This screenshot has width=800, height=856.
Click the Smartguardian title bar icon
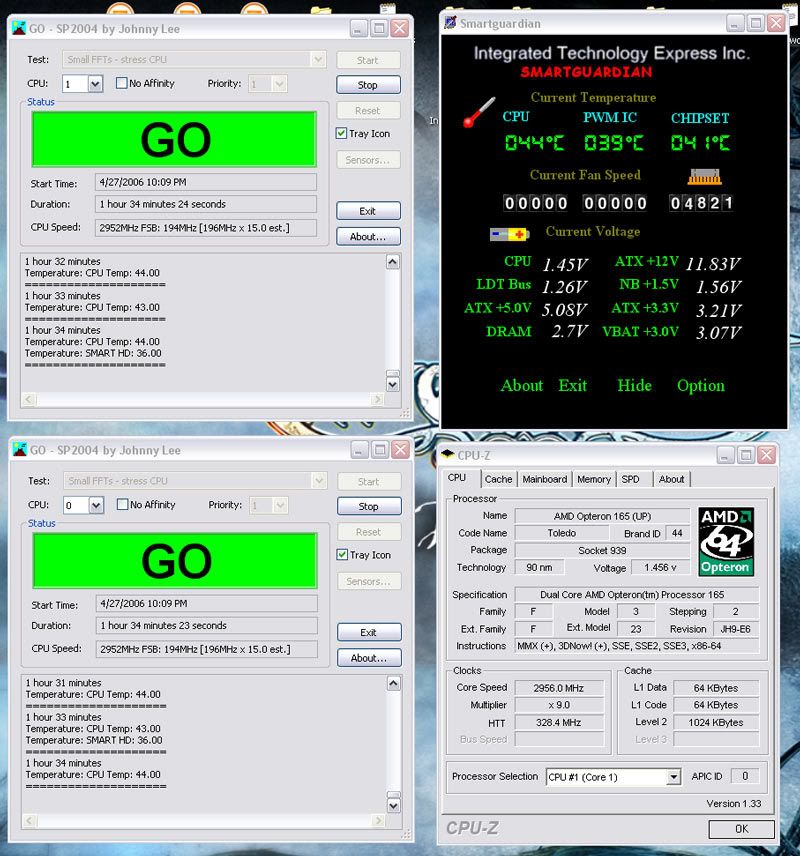coord(451,23)
